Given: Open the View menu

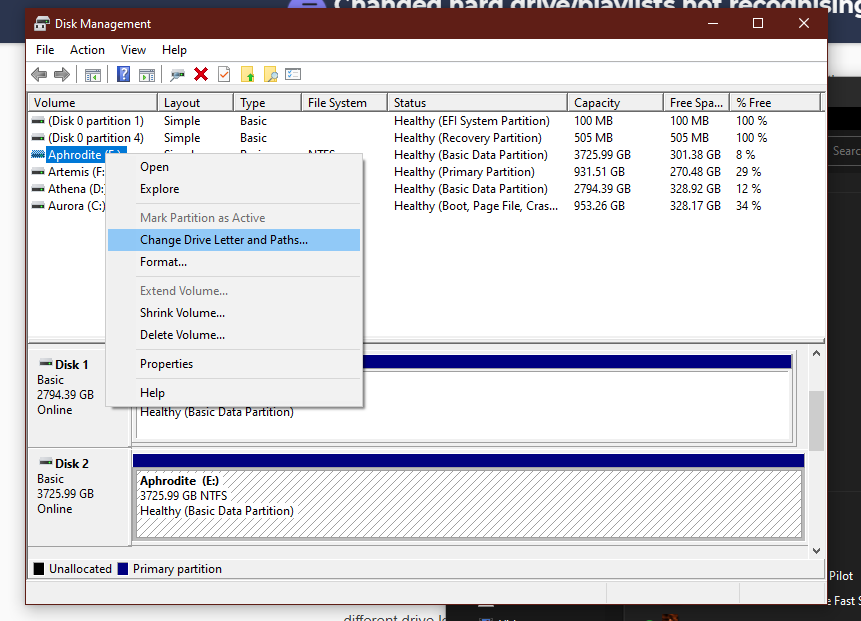Looking at the screenshot, I should pyautogui.click(x=133, y=50).
